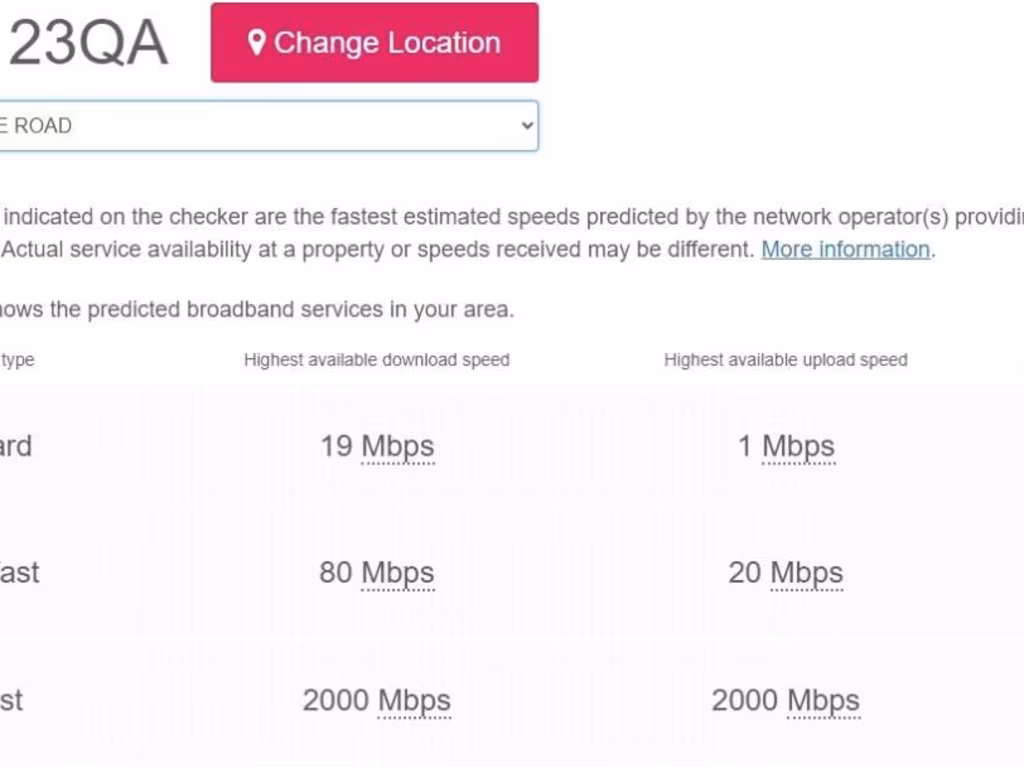Image resolution: width=1024 pixels, height=768 pixels.
Task: Click the Highest available upload speed header
Action: 786,360
